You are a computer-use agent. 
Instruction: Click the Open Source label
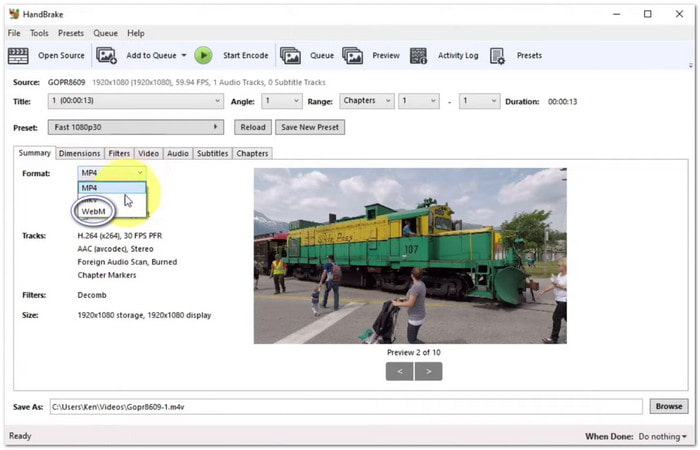click(x=61, y=56)
